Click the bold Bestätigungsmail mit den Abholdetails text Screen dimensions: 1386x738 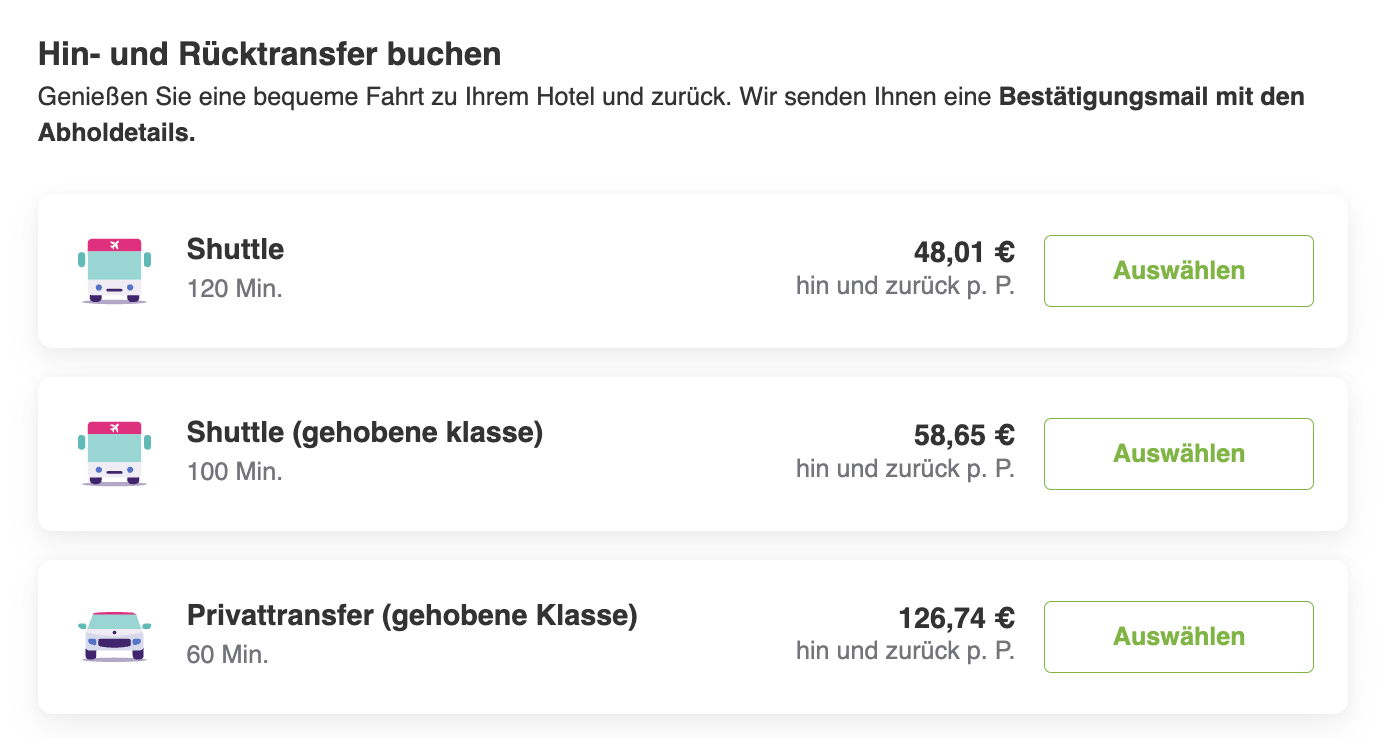pyautogui.click(x=671, y=116)
